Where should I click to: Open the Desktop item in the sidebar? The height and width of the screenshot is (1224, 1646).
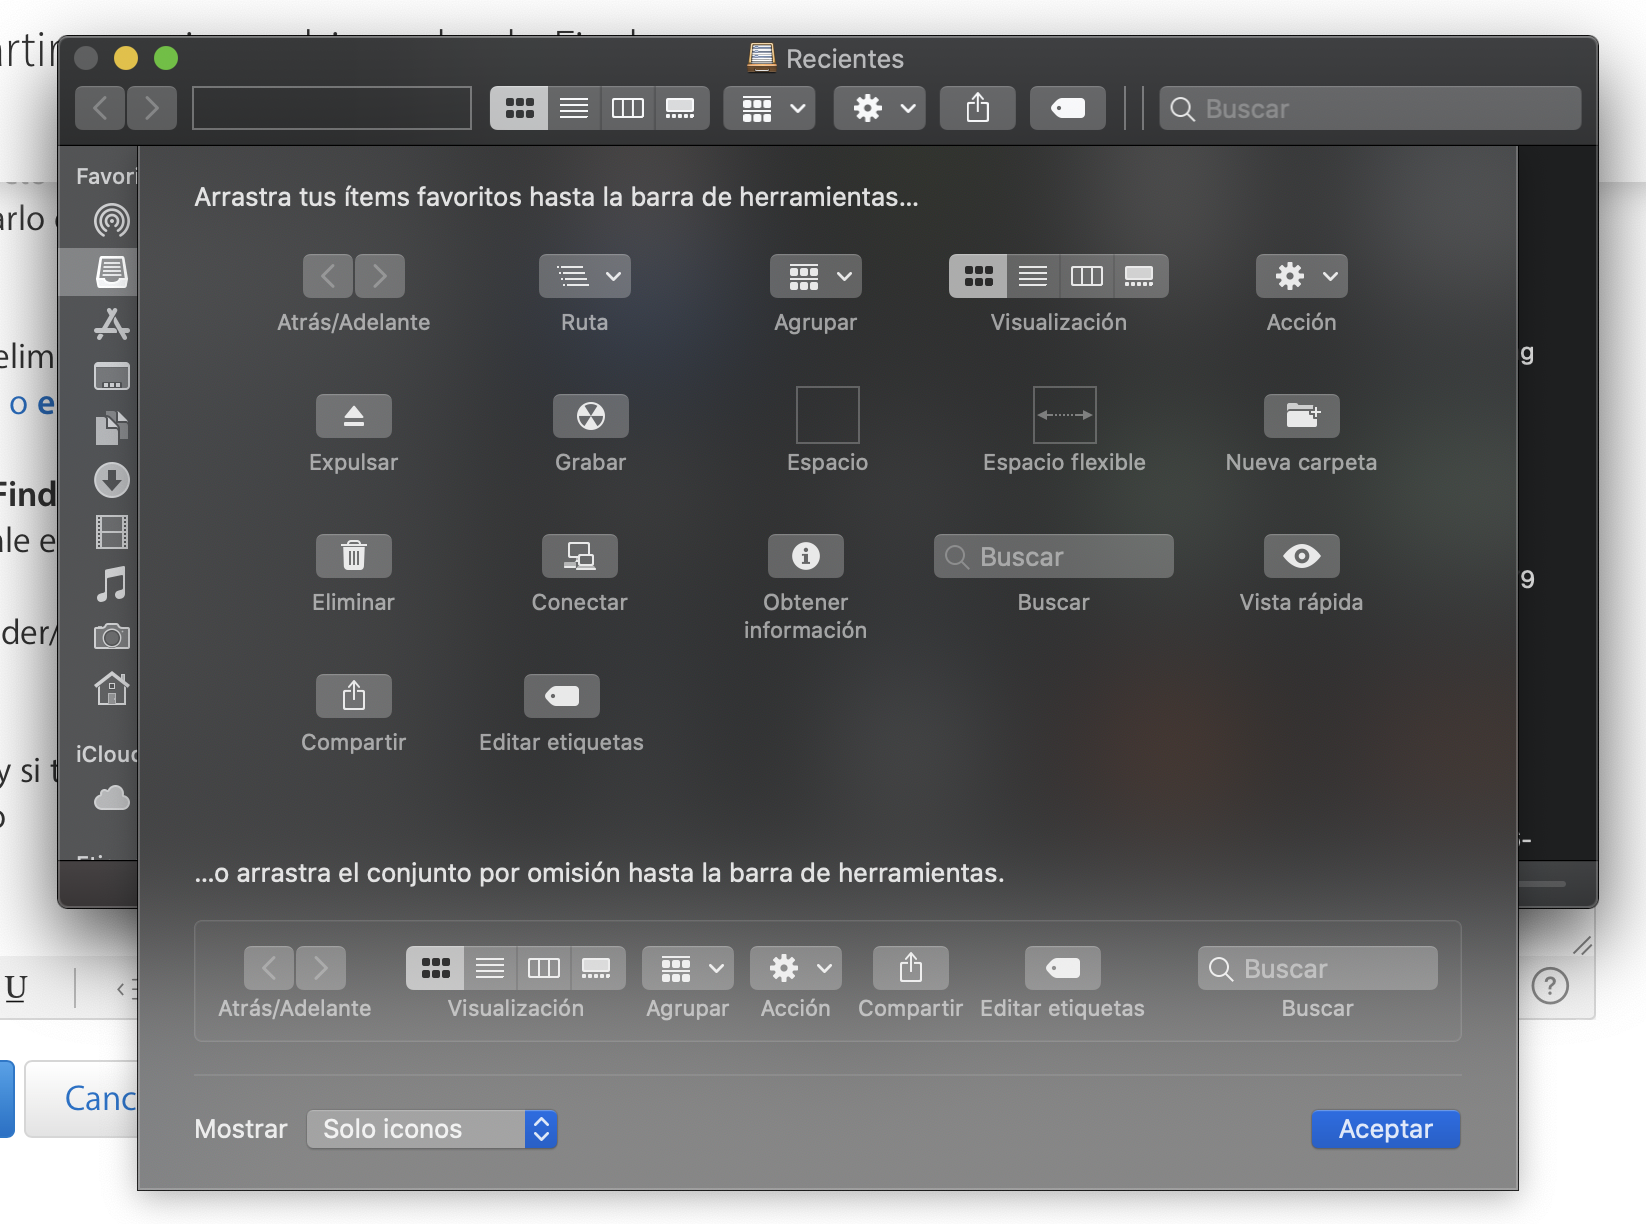pos(111,376)
